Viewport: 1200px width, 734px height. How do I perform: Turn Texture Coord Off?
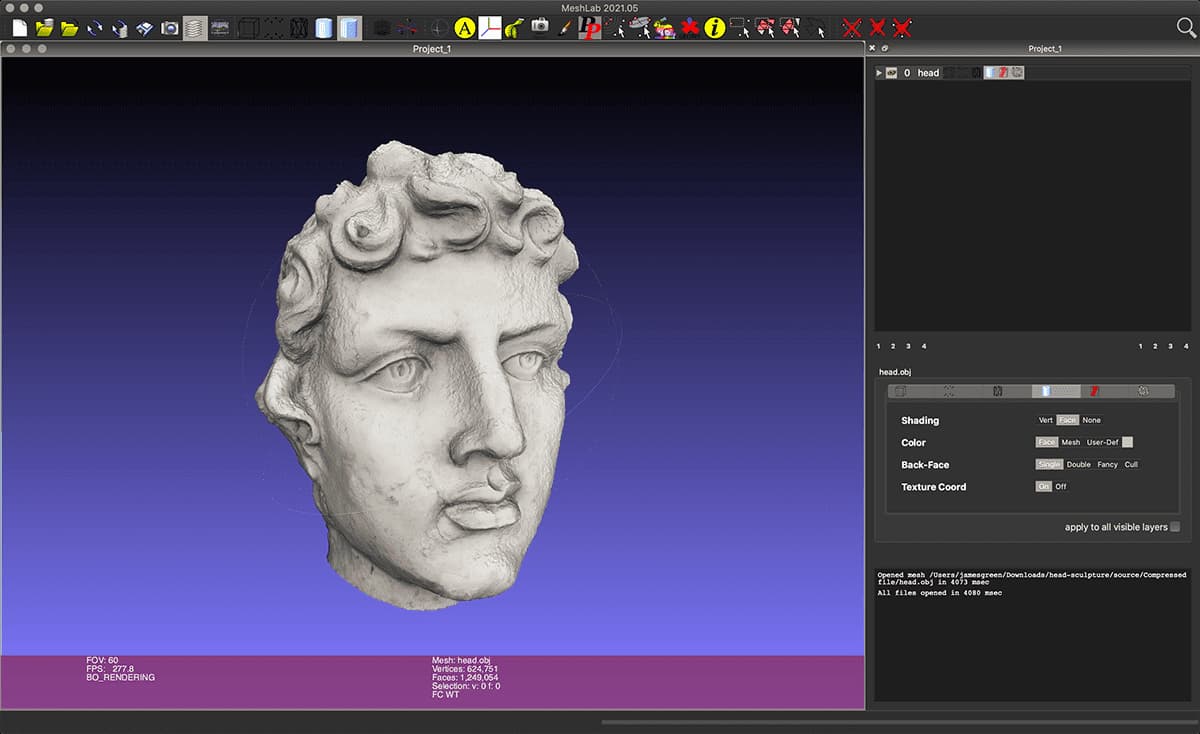pyautogui.click(x=1059, y=487)
